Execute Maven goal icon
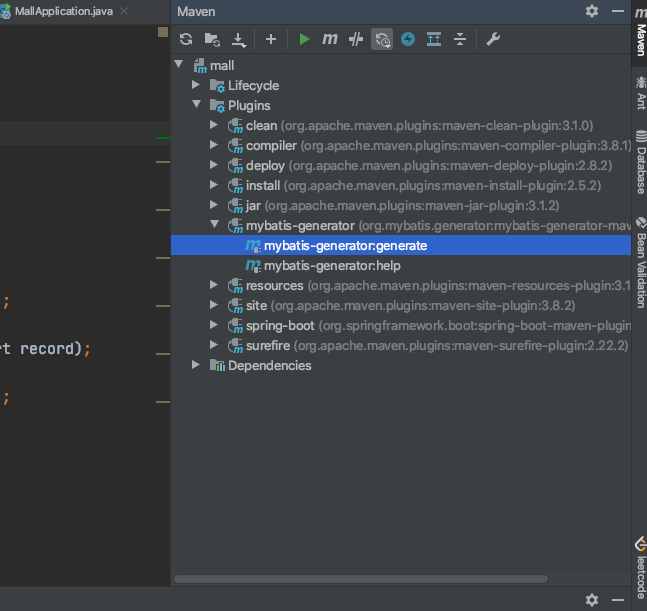Screen dimensions: 647x611 point(330,39)
